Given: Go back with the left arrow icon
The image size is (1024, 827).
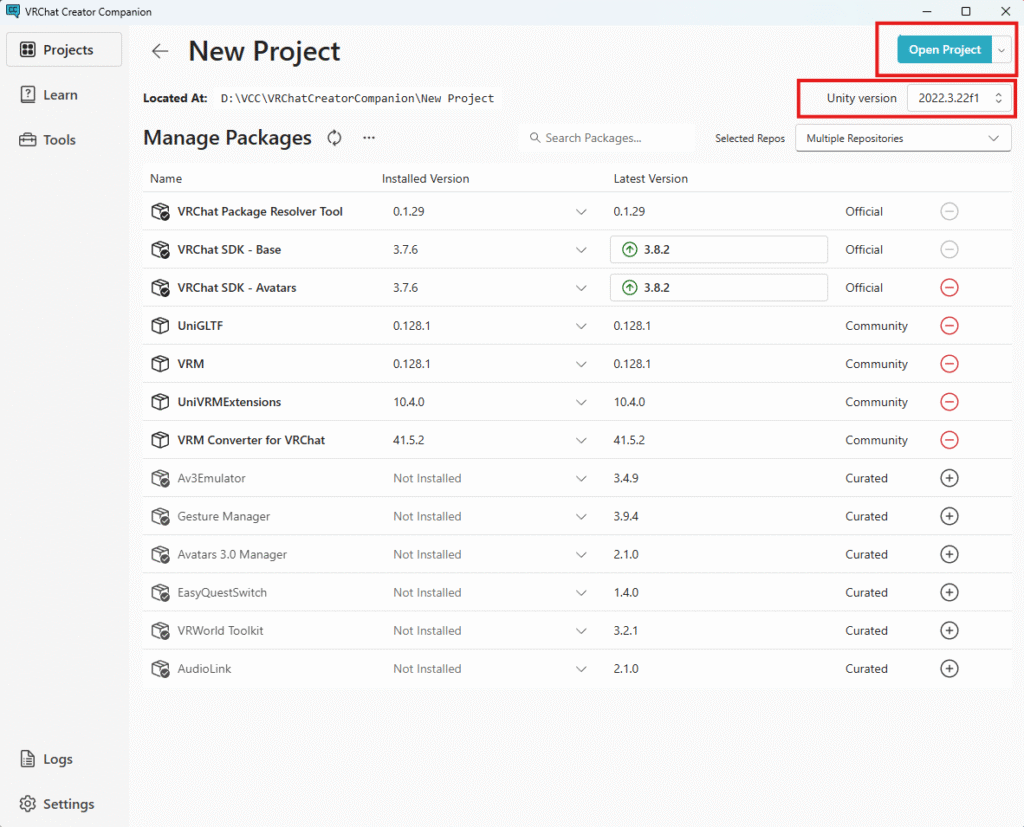Looking at the screenshot, I should pos(160,51).
